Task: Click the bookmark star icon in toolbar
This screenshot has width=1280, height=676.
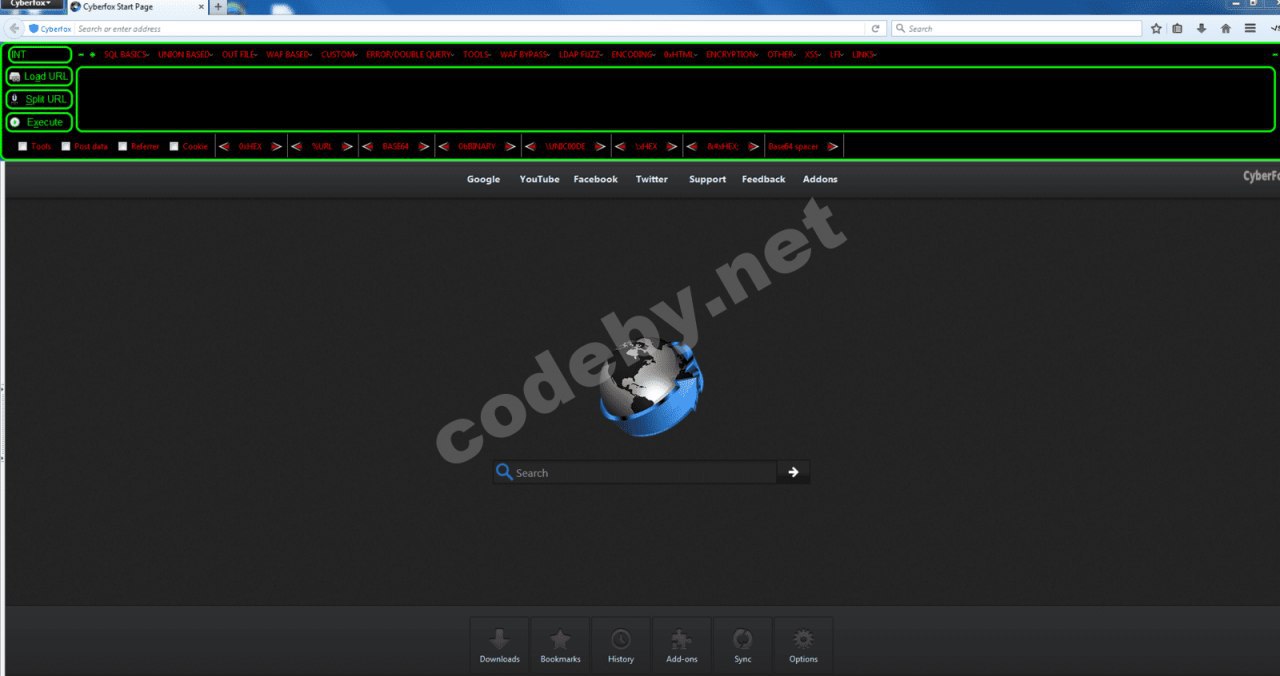Action: click(1156, 29)
